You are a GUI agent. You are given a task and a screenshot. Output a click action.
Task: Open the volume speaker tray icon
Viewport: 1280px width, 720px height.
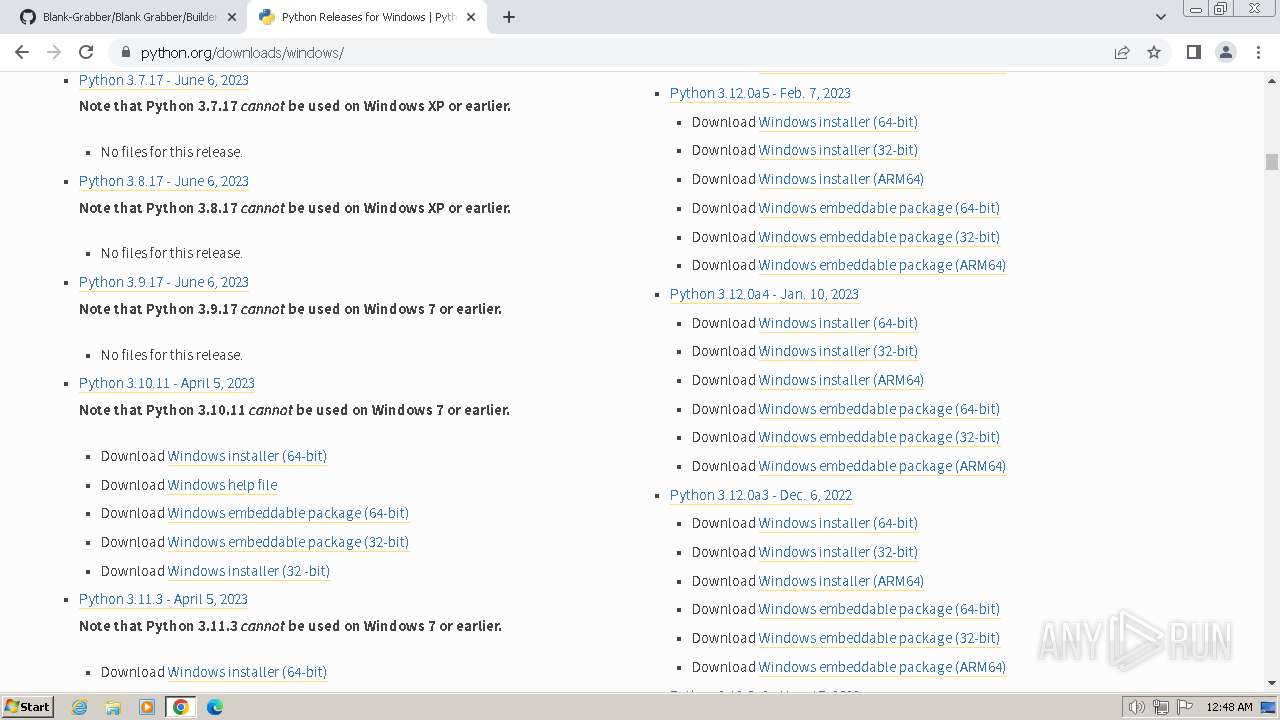(1137, 707)
